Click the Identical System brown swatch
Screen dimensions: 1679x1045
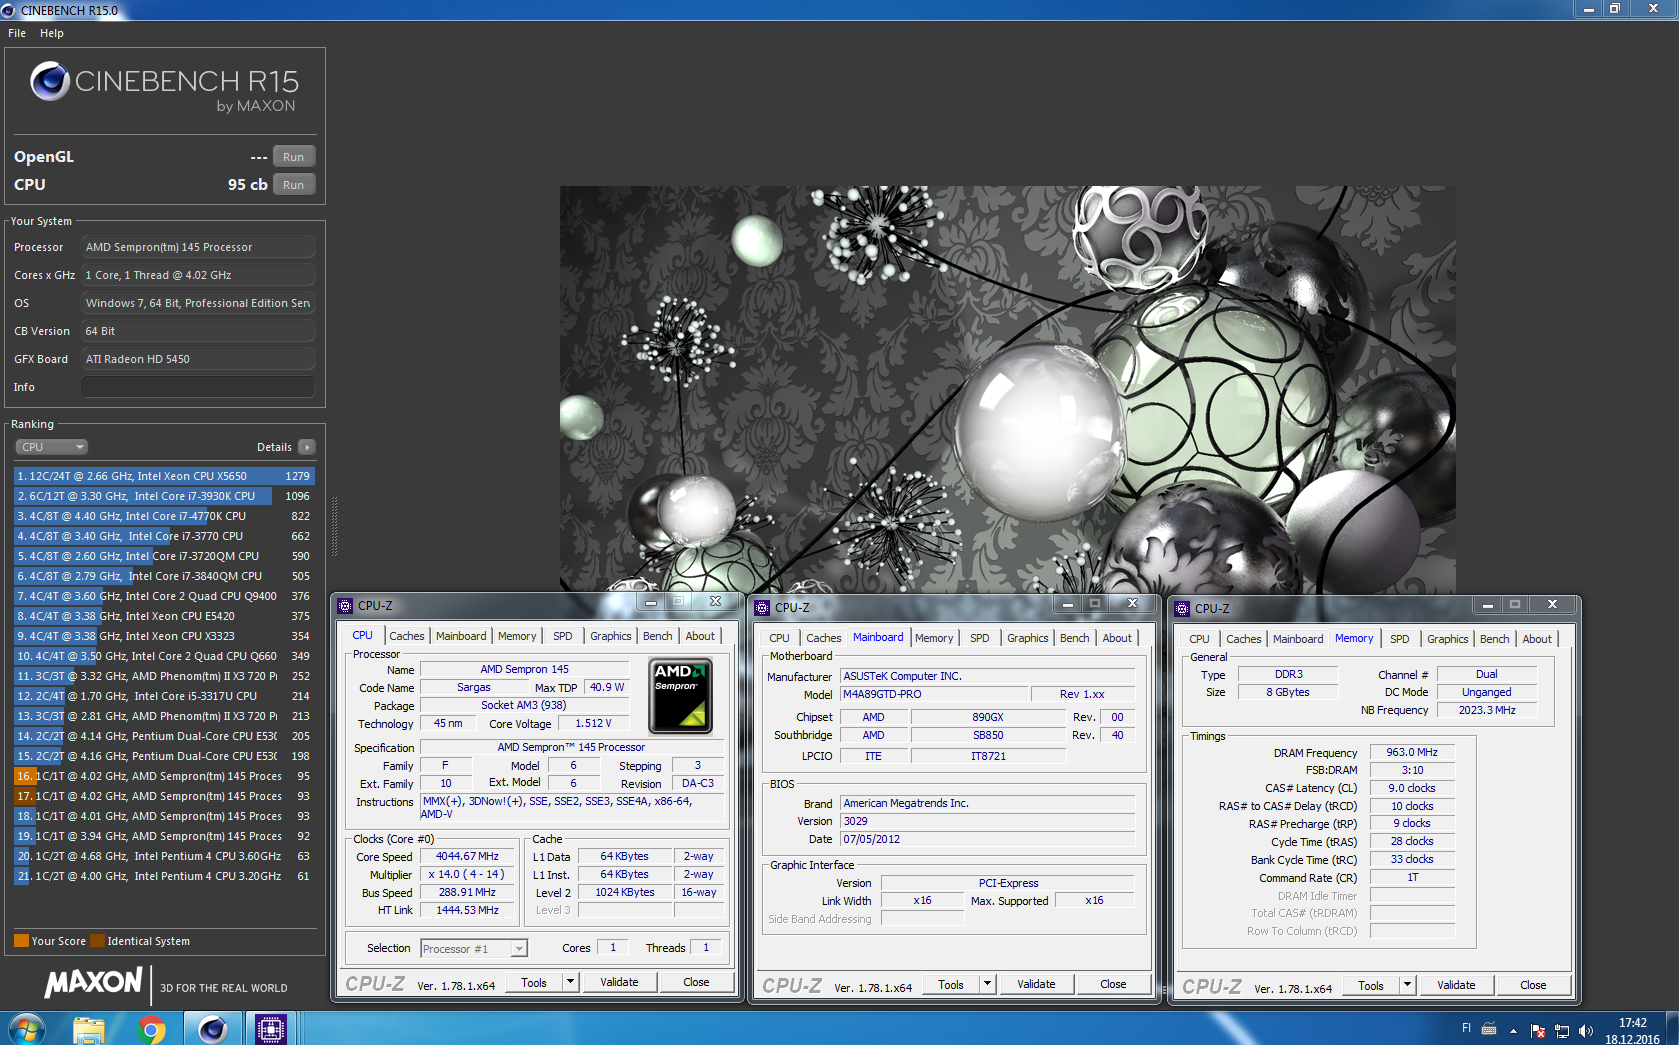(x=97, y=941)
